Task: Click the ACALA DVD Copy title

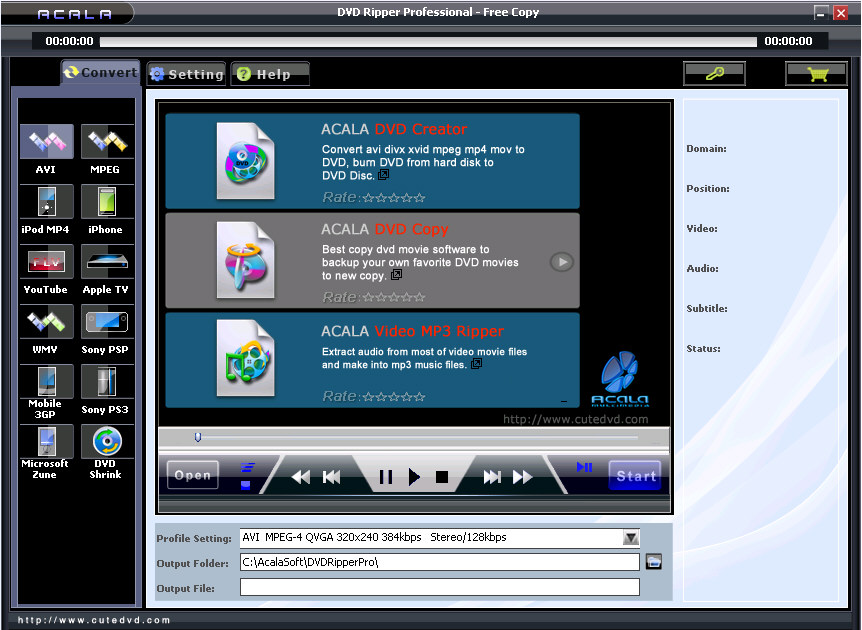Action: coord(385,229)
